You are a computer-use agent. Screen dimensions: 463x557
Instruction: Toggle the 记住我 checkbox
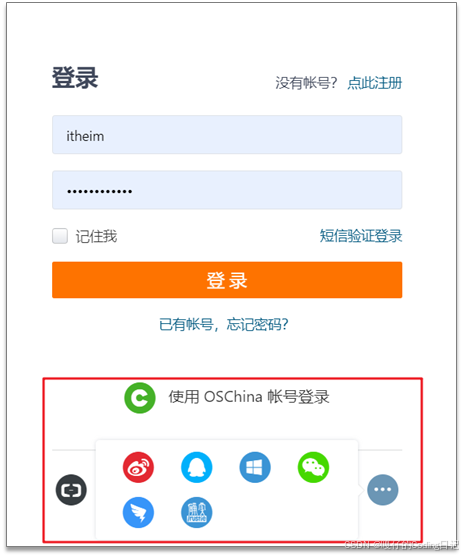tap(60, 236)
